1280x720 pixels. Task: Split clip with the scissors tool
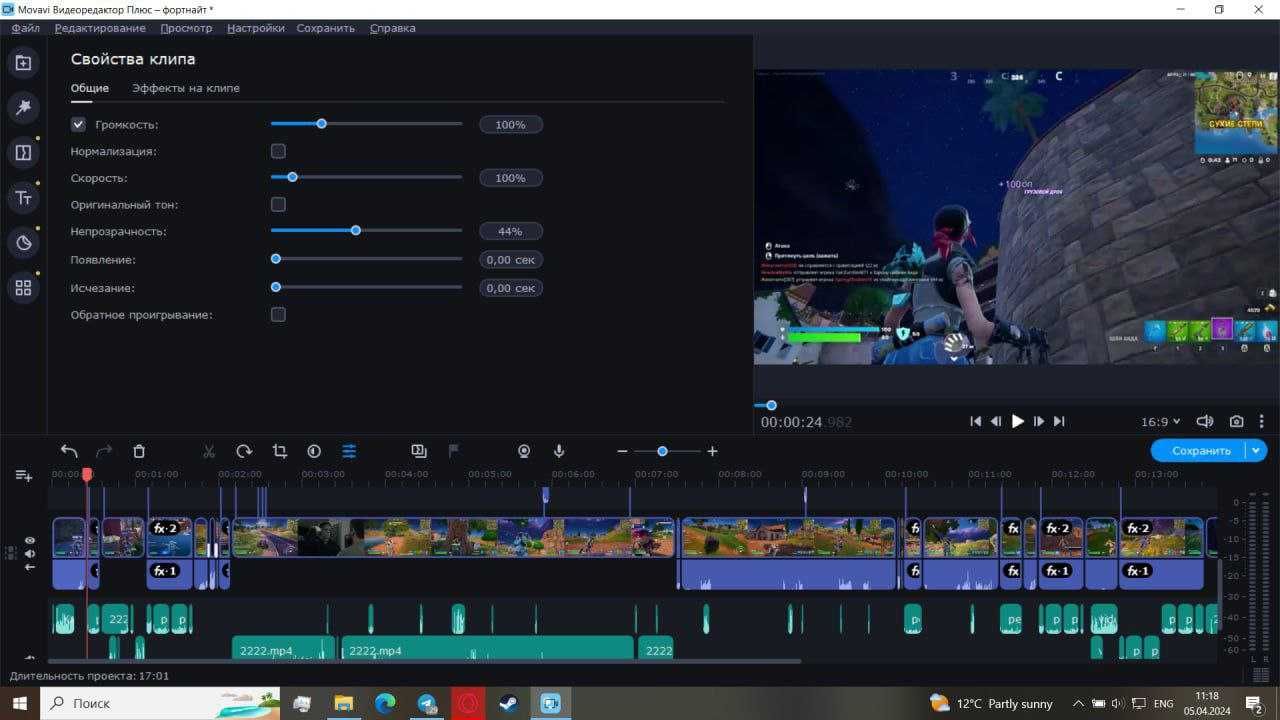pyautogui.click(x=209, y=451)
